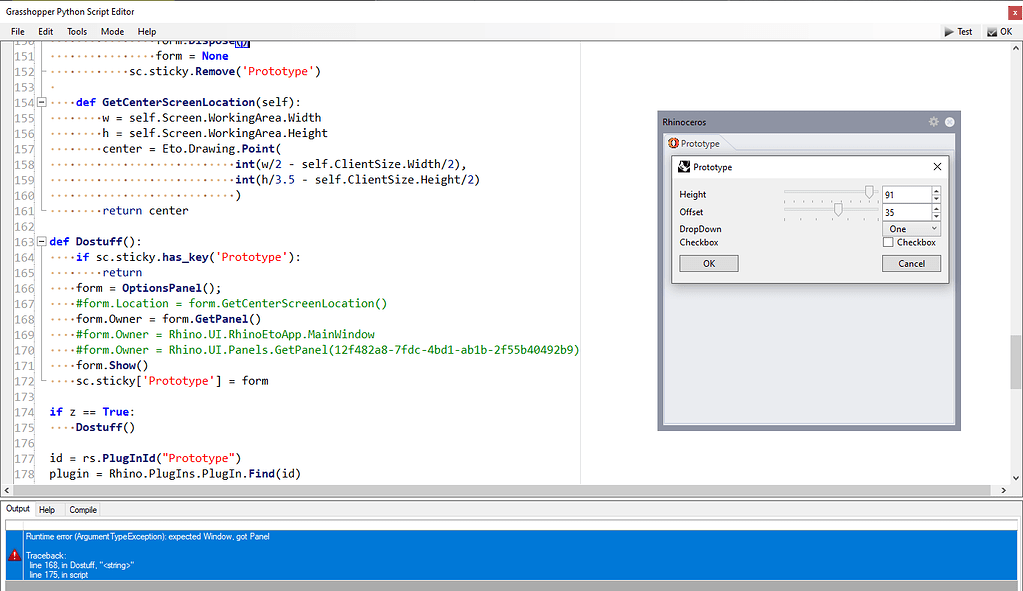Open the Rhinoceros panel gear settings icon
The width and height of the screenshot is (1023, 591).
(934, 121)
